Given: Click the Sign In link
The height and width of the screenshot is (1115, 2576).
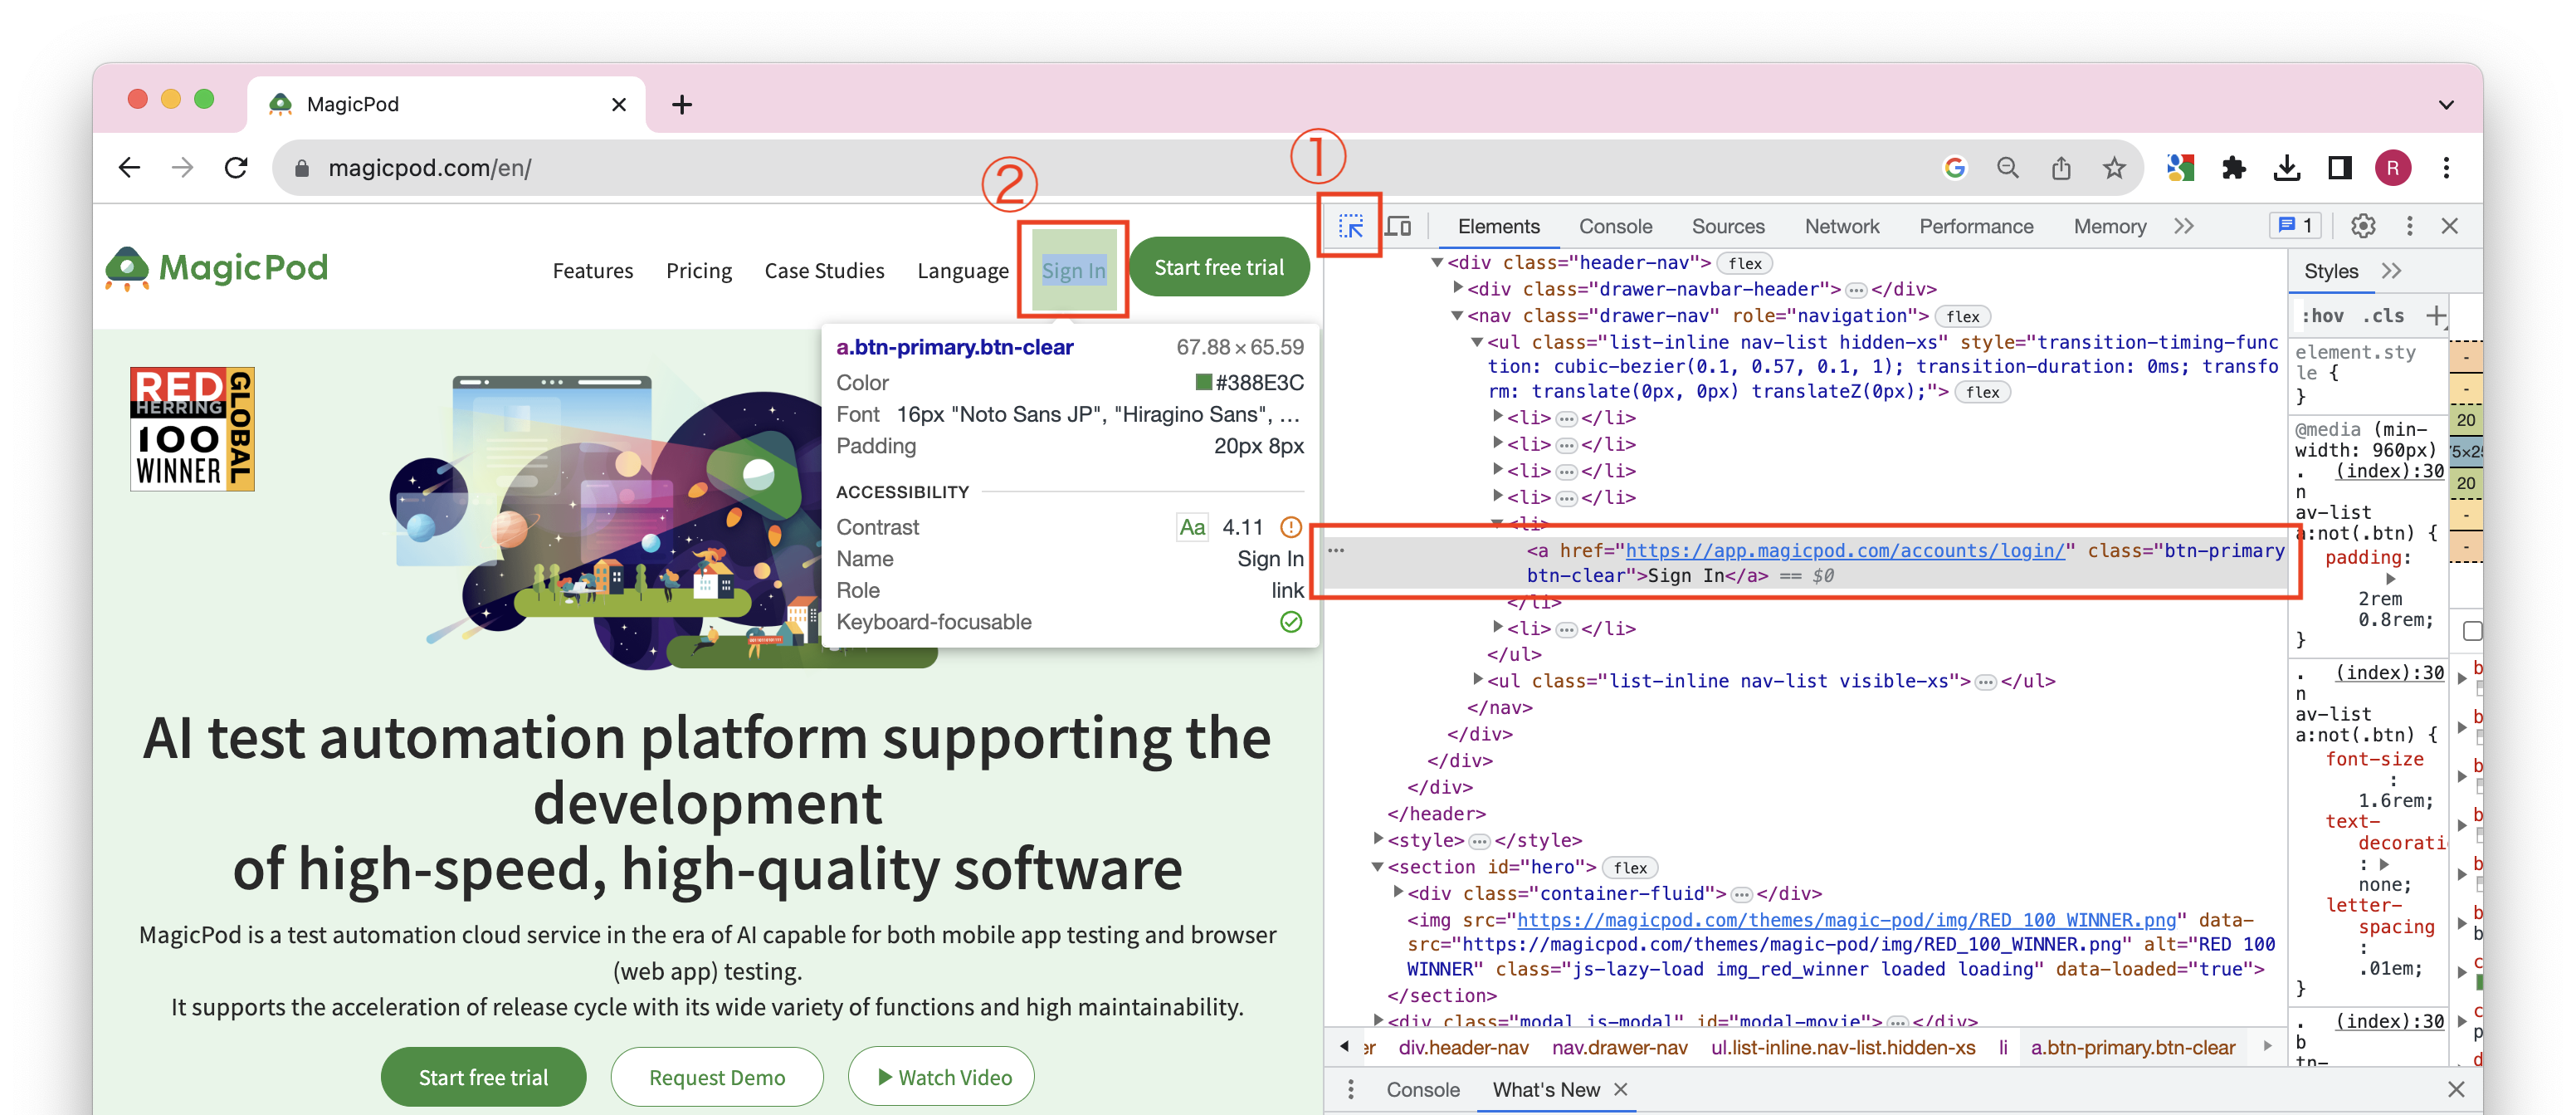Looking at the screenshot, I should [1074, 270].
